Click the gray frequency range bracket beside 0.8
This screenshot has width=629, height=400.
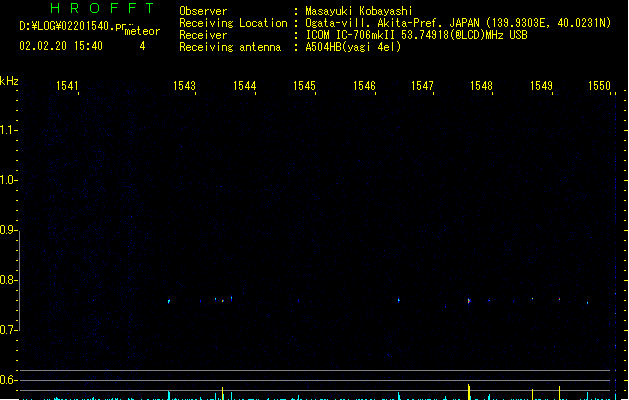point(19,281)
